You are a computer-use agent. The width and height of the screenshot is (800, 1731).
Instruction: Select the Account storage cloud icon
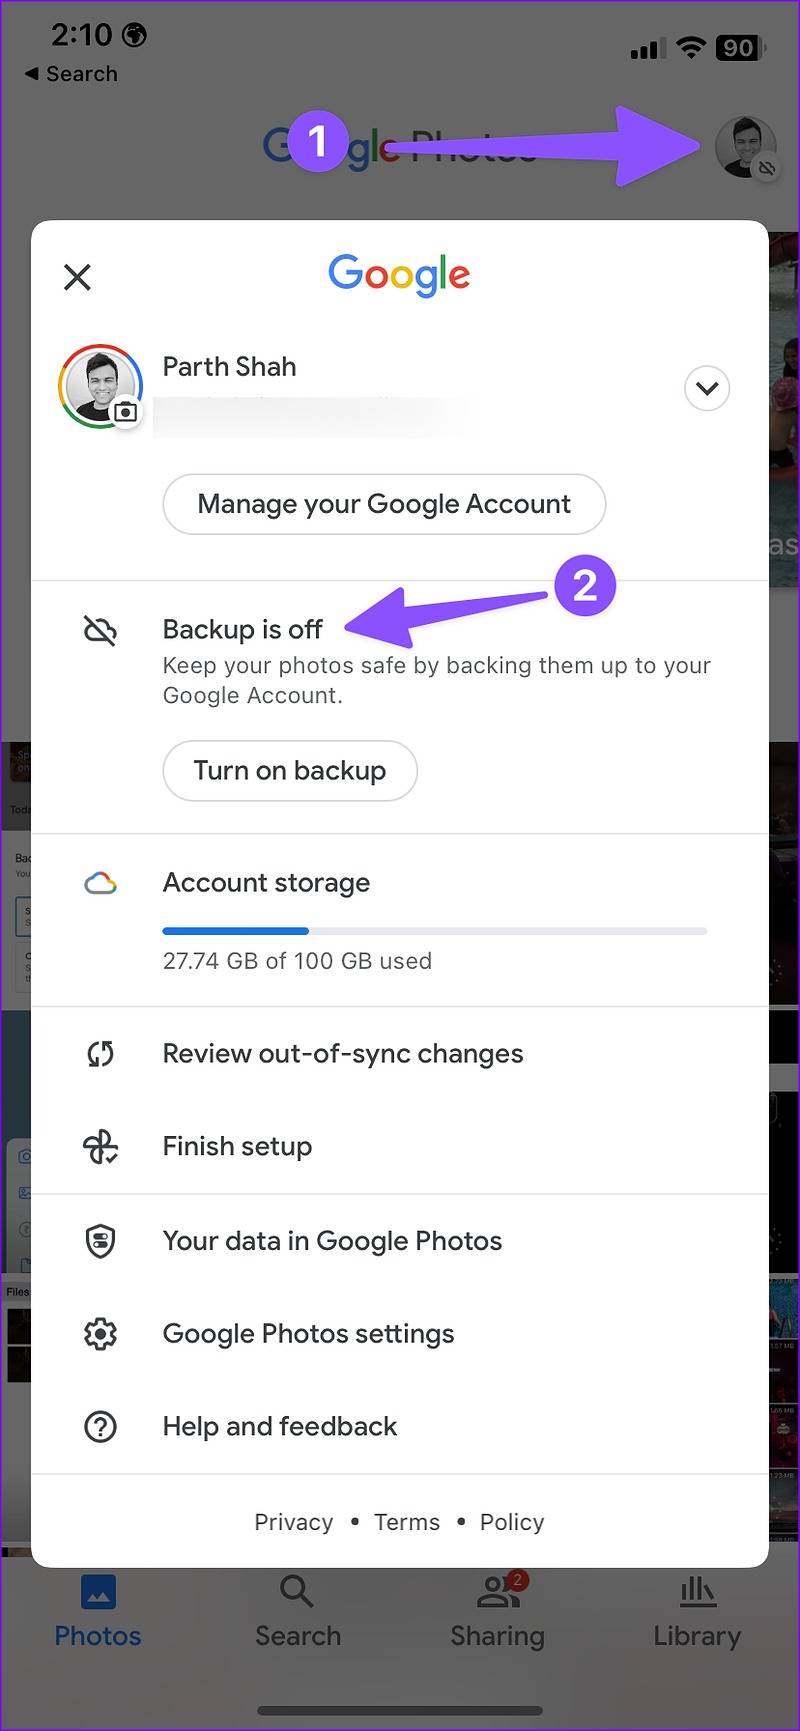[100, 882]
